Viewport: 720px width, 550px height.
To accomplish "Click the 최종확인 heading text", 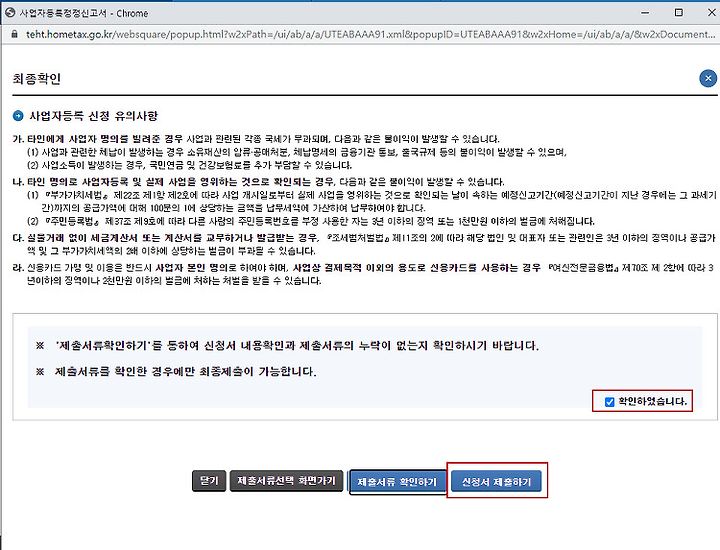I will [37, 79].
